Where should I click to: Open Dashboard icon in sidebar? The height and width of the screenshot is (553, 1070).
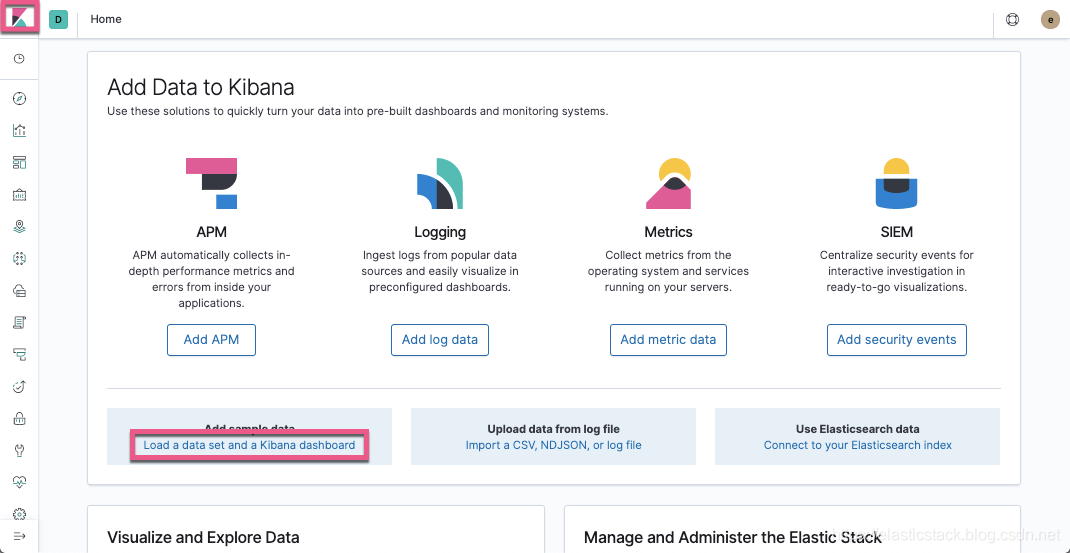[x=19, y=162]
